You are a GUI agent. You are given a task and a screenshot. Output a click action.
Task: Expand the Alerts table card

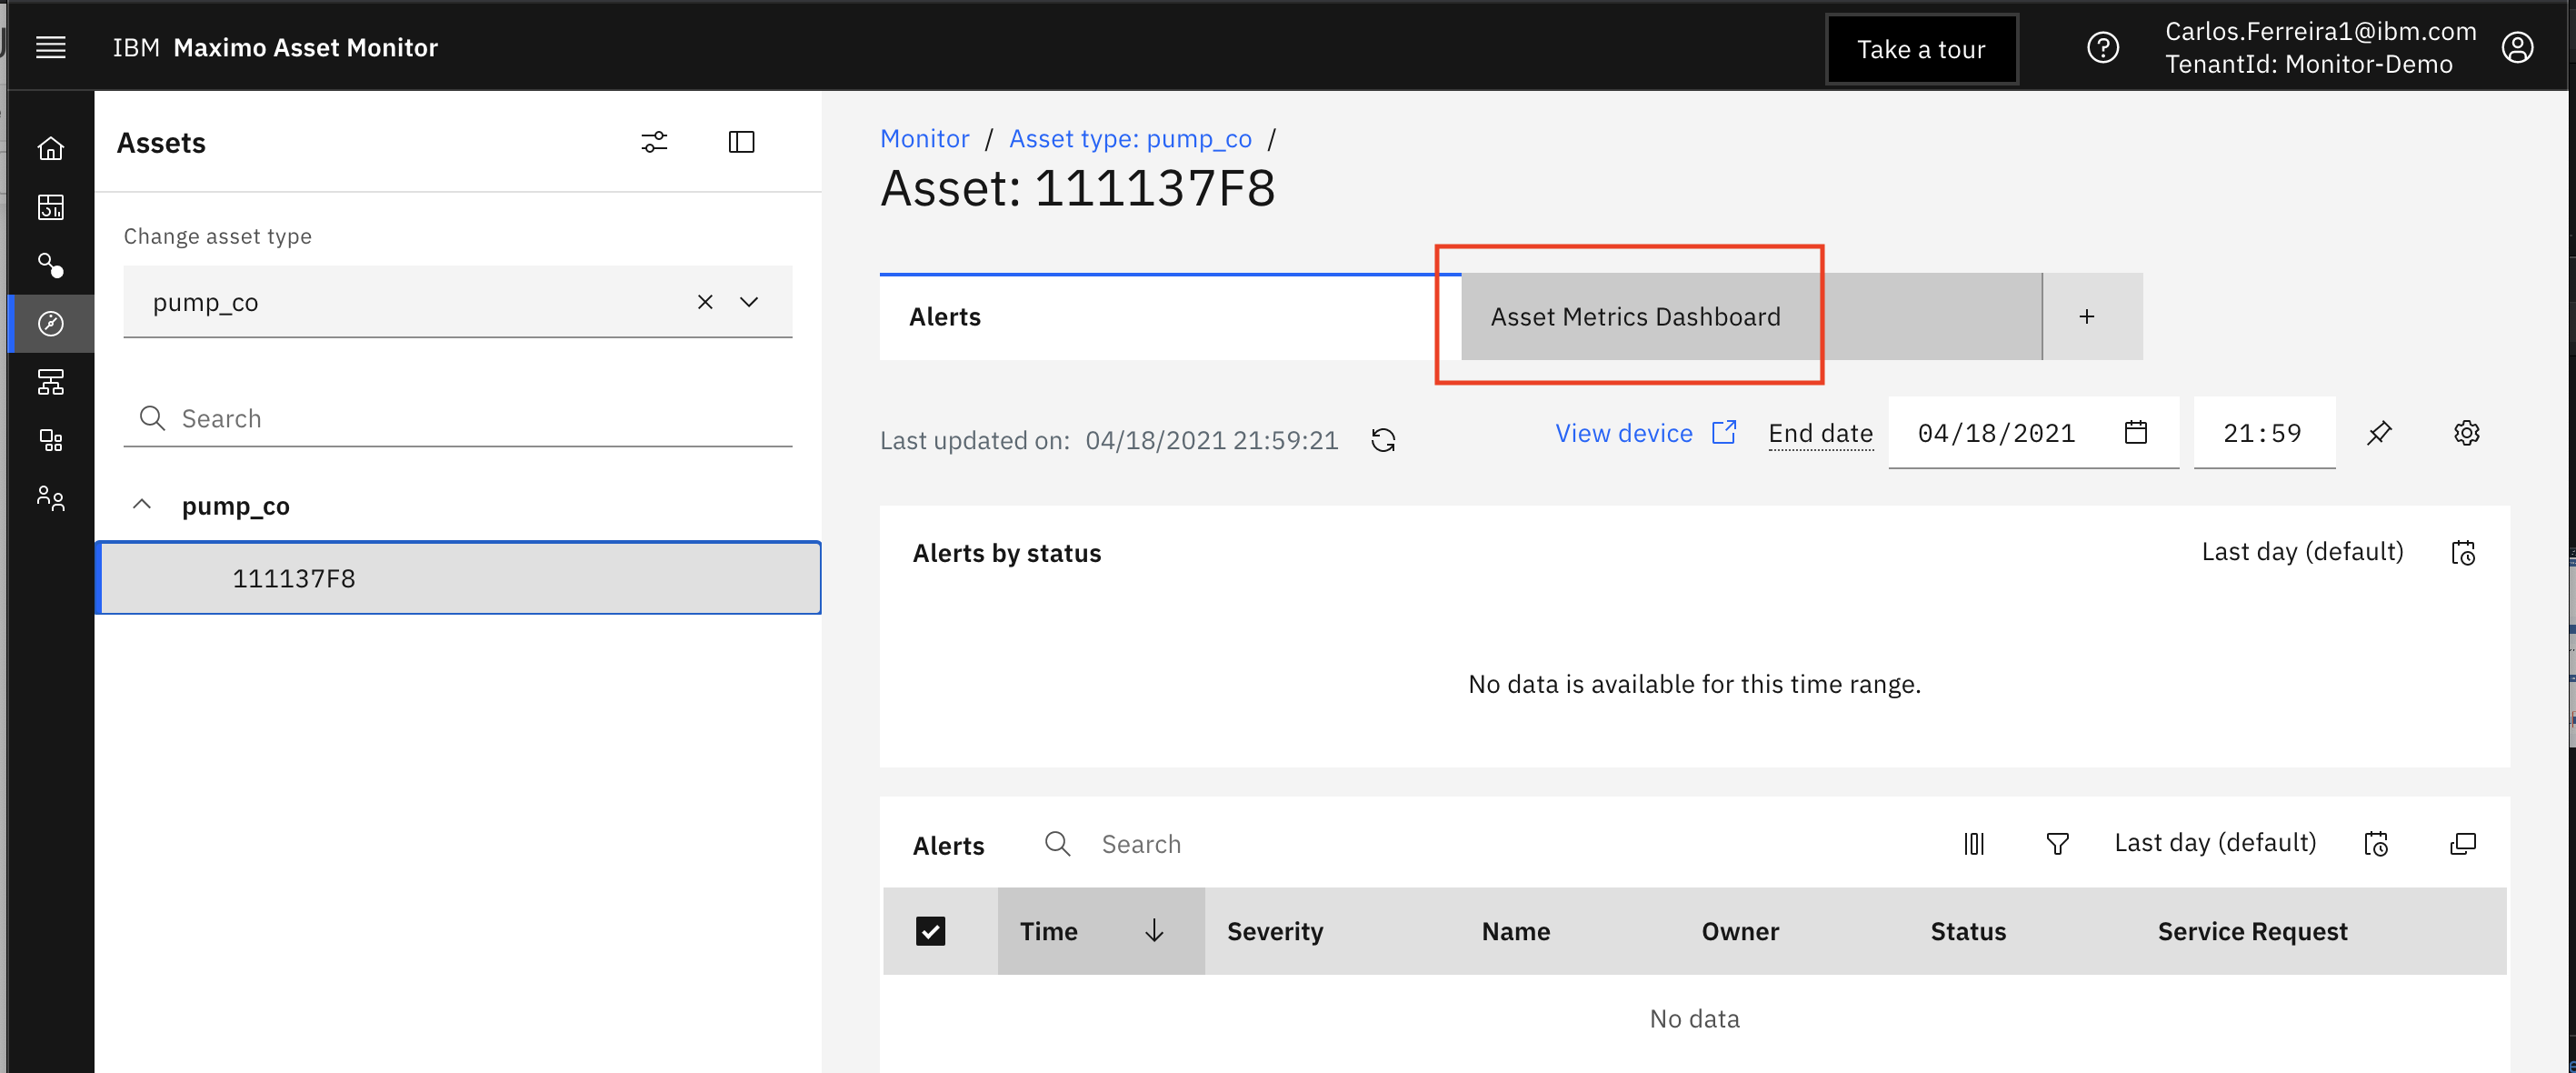[x=2462, y=843]
